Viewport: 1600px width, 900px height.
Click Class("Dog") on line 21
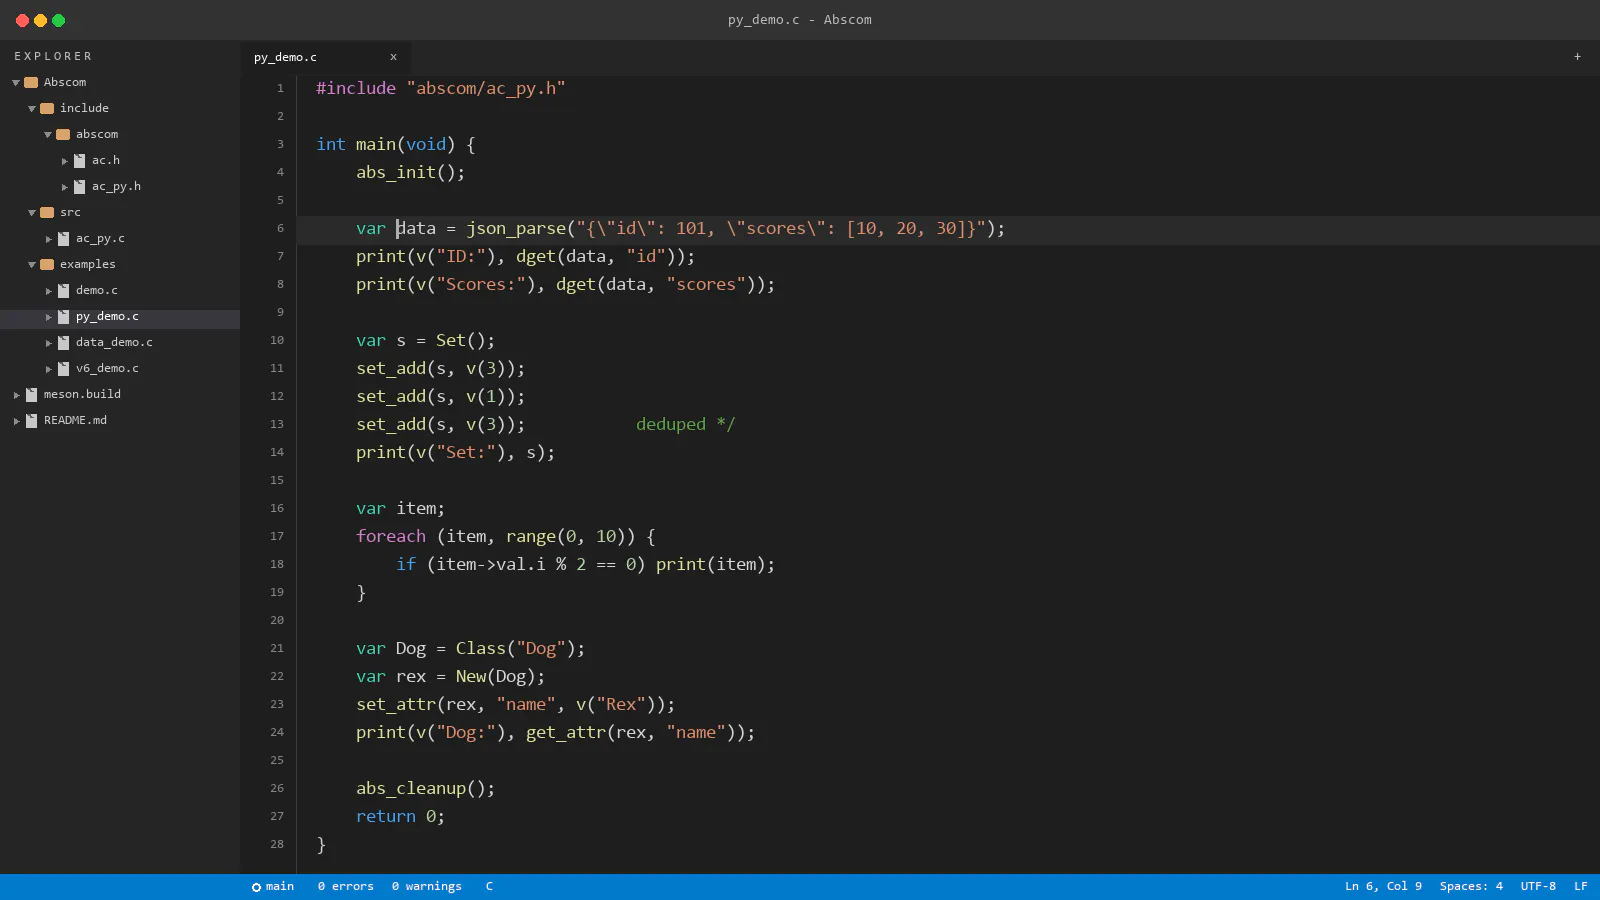516,648
